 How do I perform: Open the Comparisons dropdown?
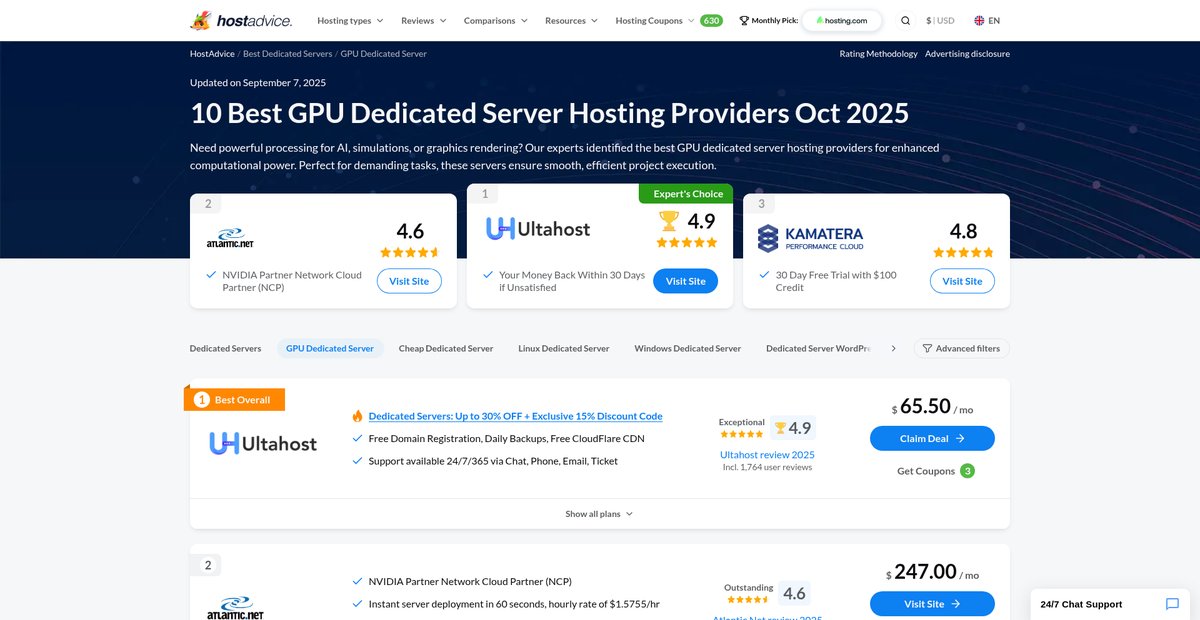coord(496,20)
